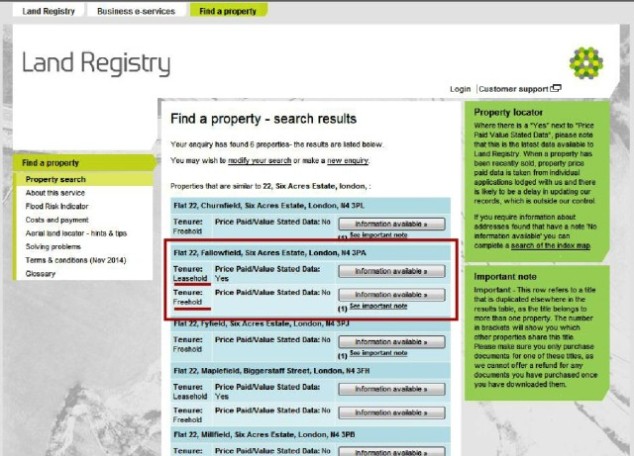The image size is (634, 456).
Task: Click the Land Registry green logo icon
Action: [x=586, y=63]
